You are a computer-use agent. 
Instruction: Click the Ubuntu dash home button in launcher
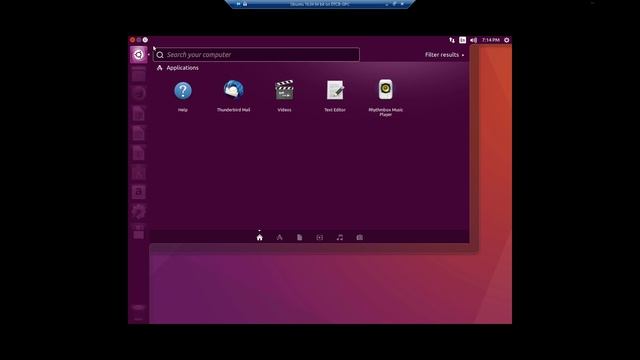(138, 55)
